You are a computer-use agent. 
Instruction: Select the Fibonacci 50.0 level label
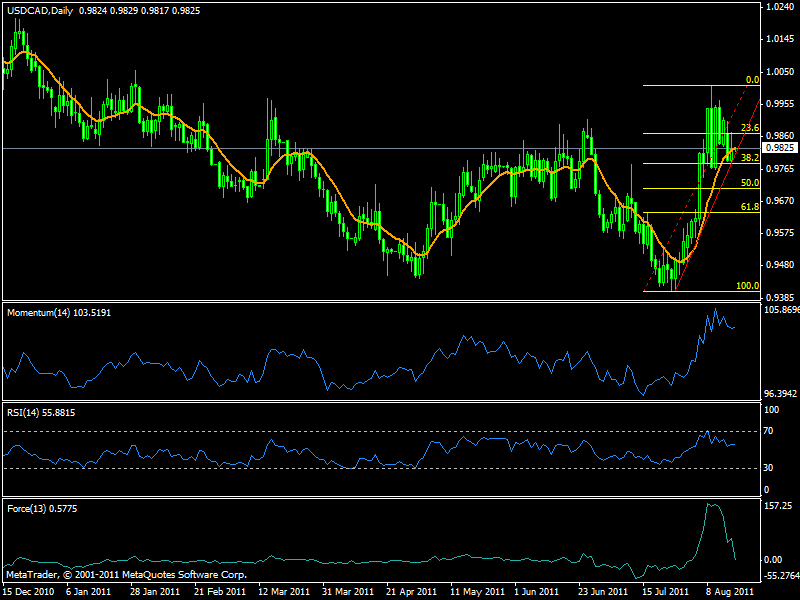click(x=750, y=183)
